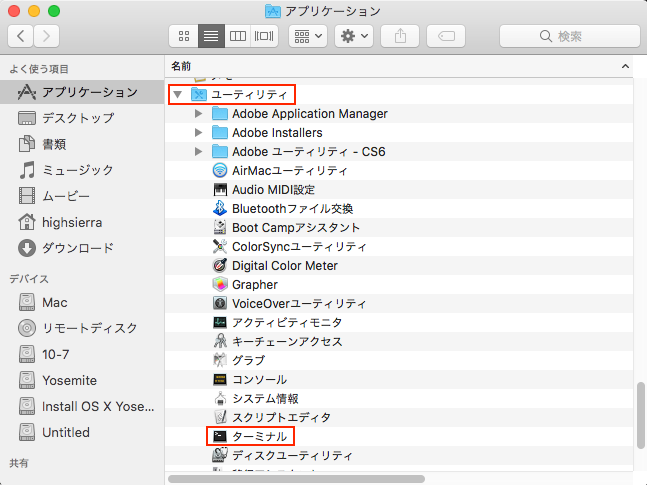
Task: Select the Adobe Application Manager folder icon
Action: pos(220,114)
